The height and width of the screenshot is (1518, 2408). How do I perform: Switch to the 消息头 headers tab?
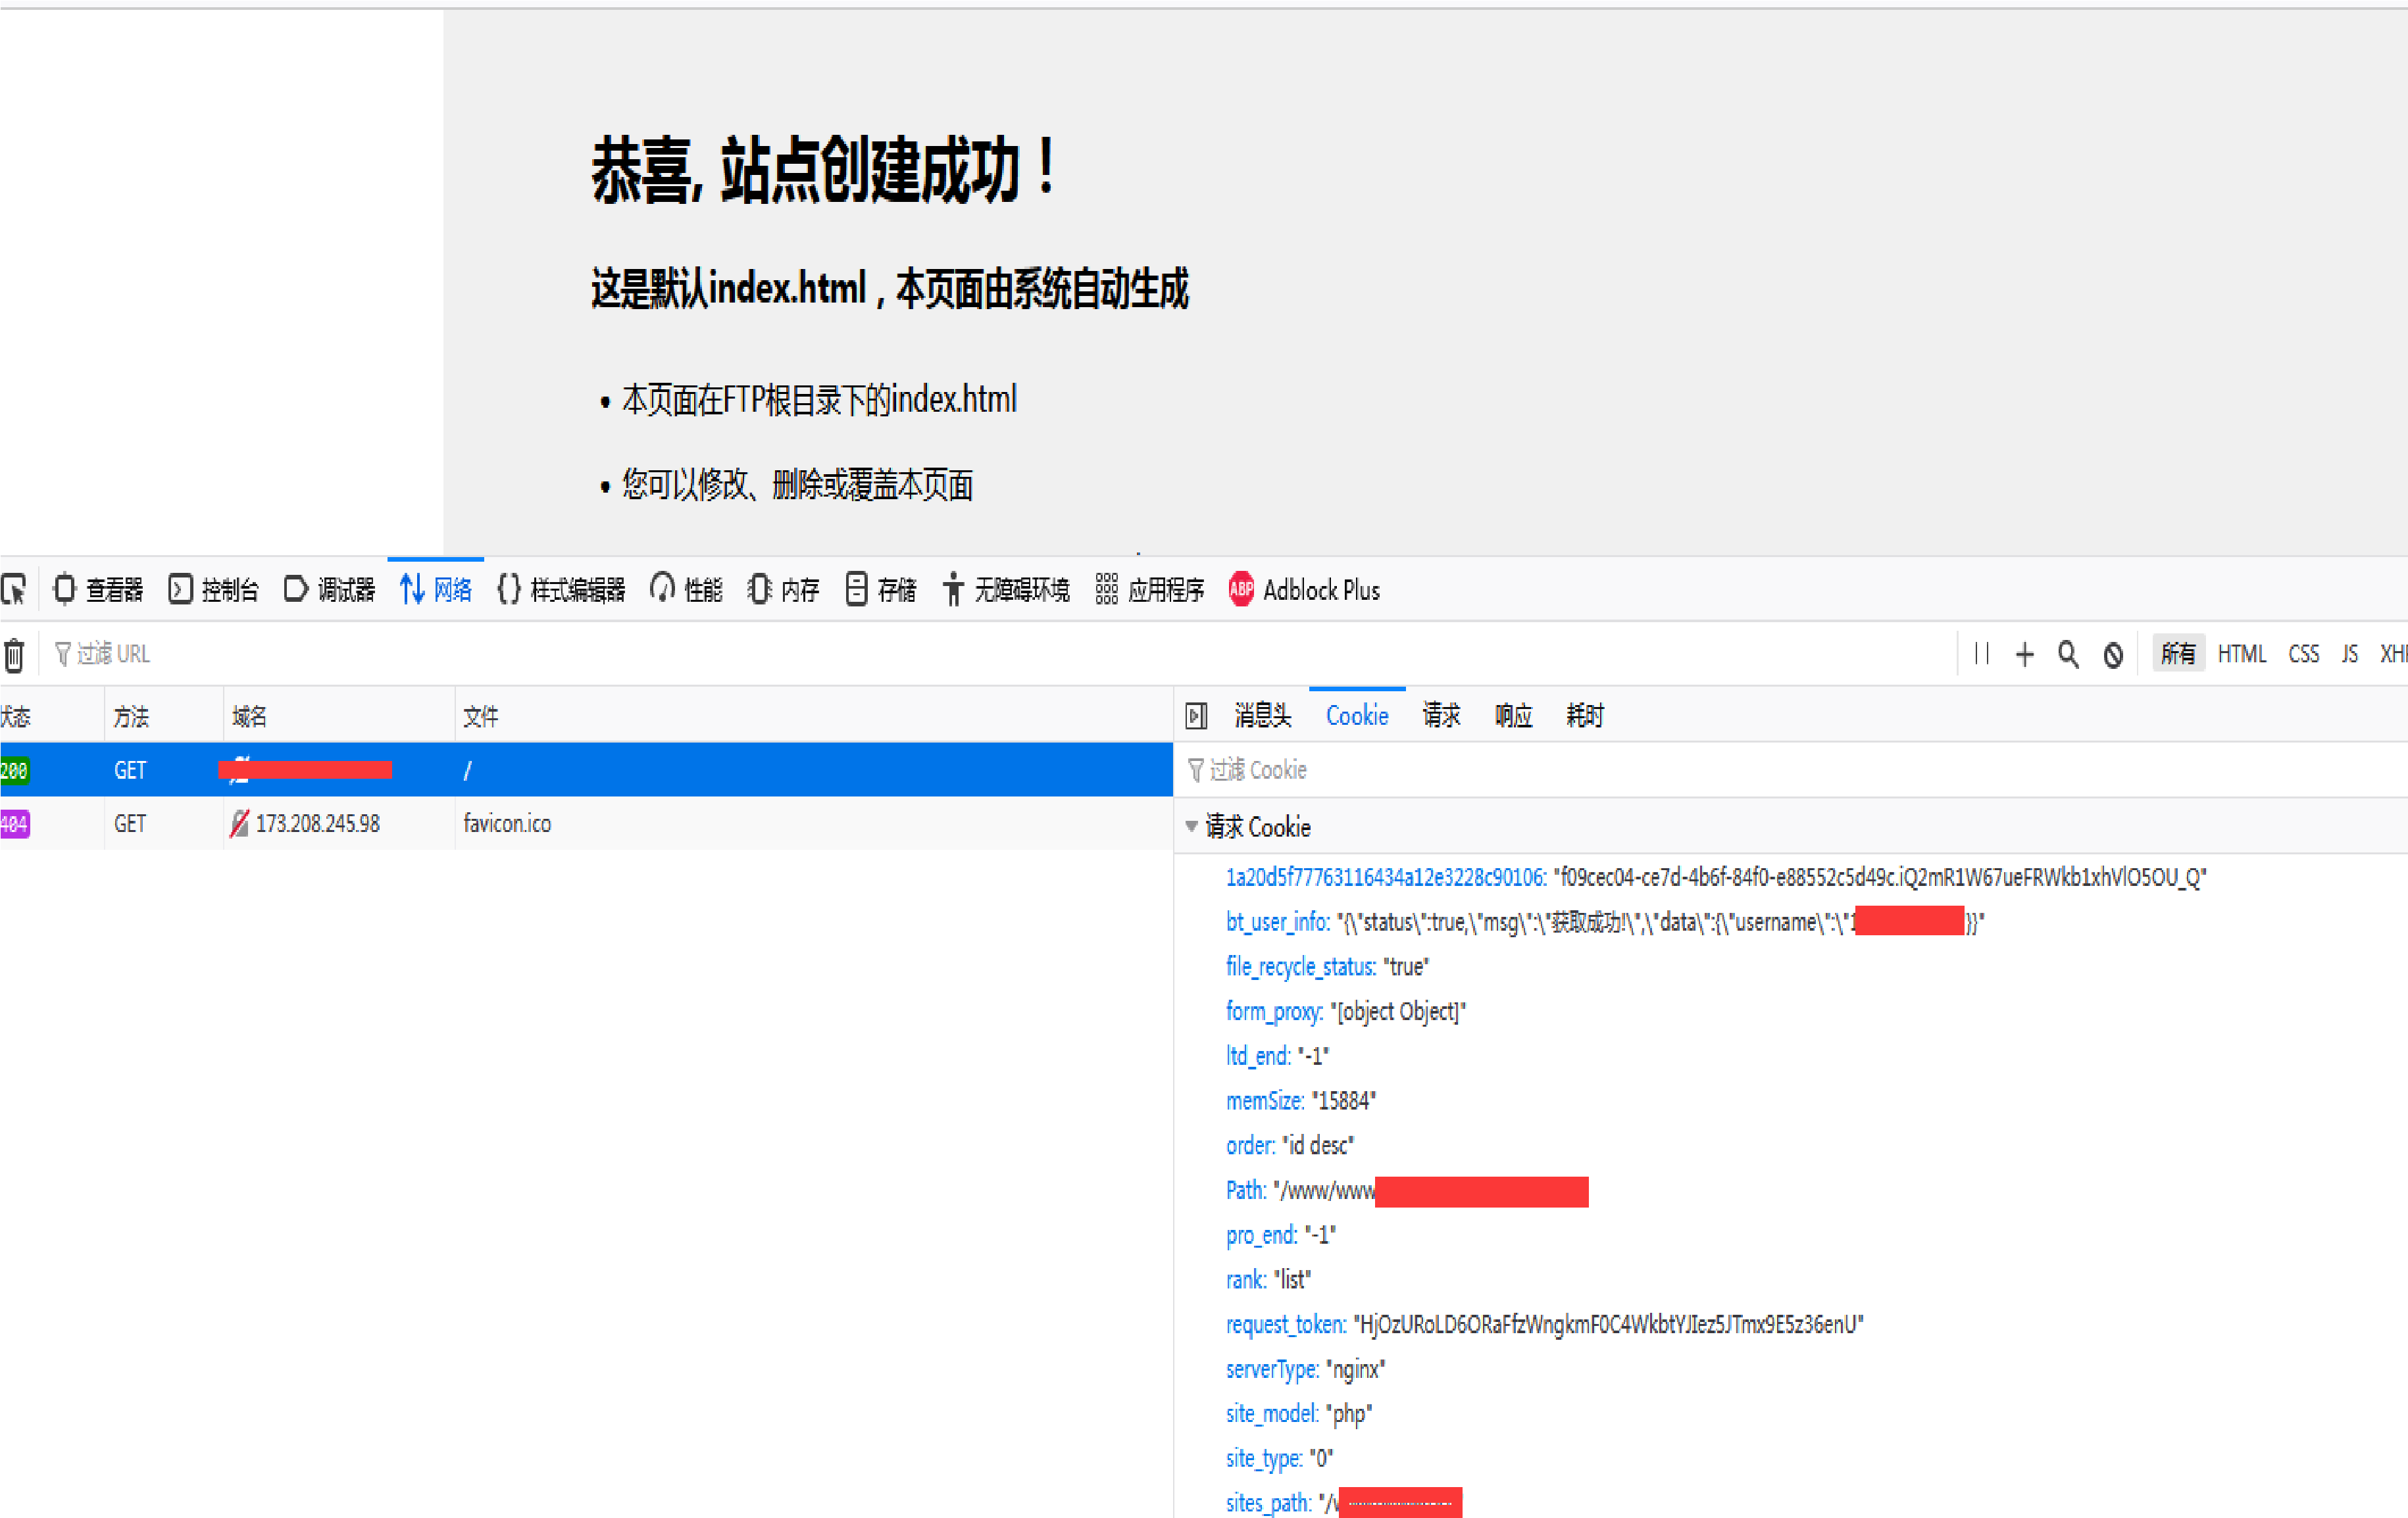(x=1263, y=716)
